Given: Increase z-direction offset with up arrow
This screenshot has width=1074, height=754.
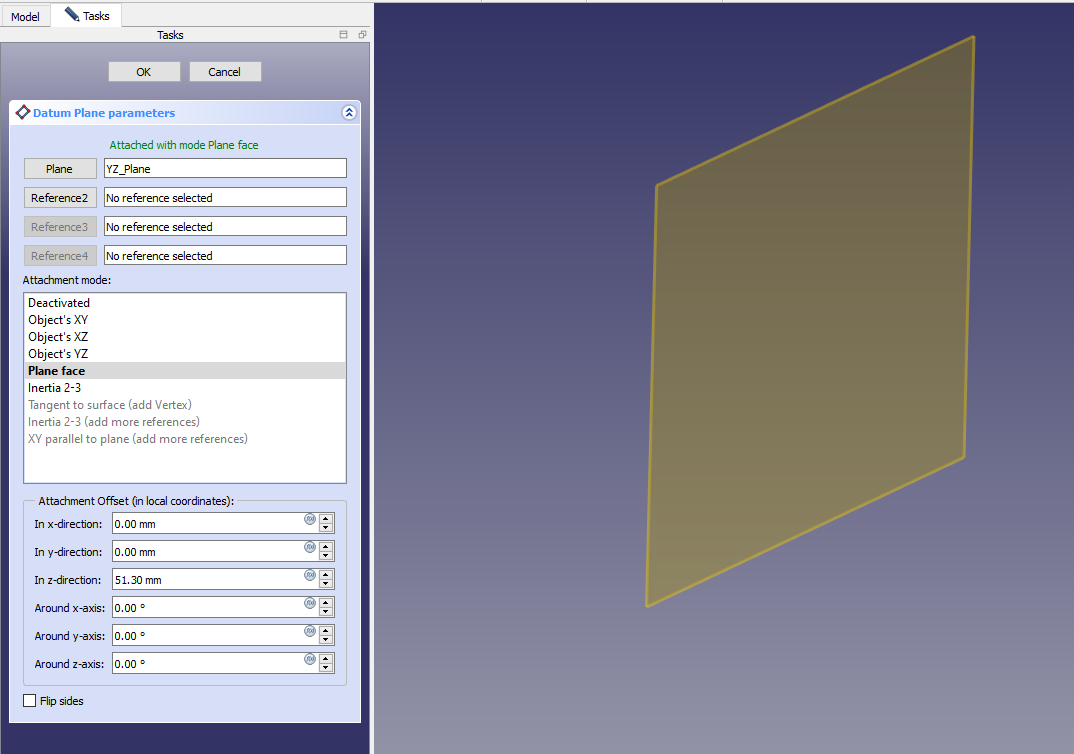Looking at the screenshot, I should (326, 575).
